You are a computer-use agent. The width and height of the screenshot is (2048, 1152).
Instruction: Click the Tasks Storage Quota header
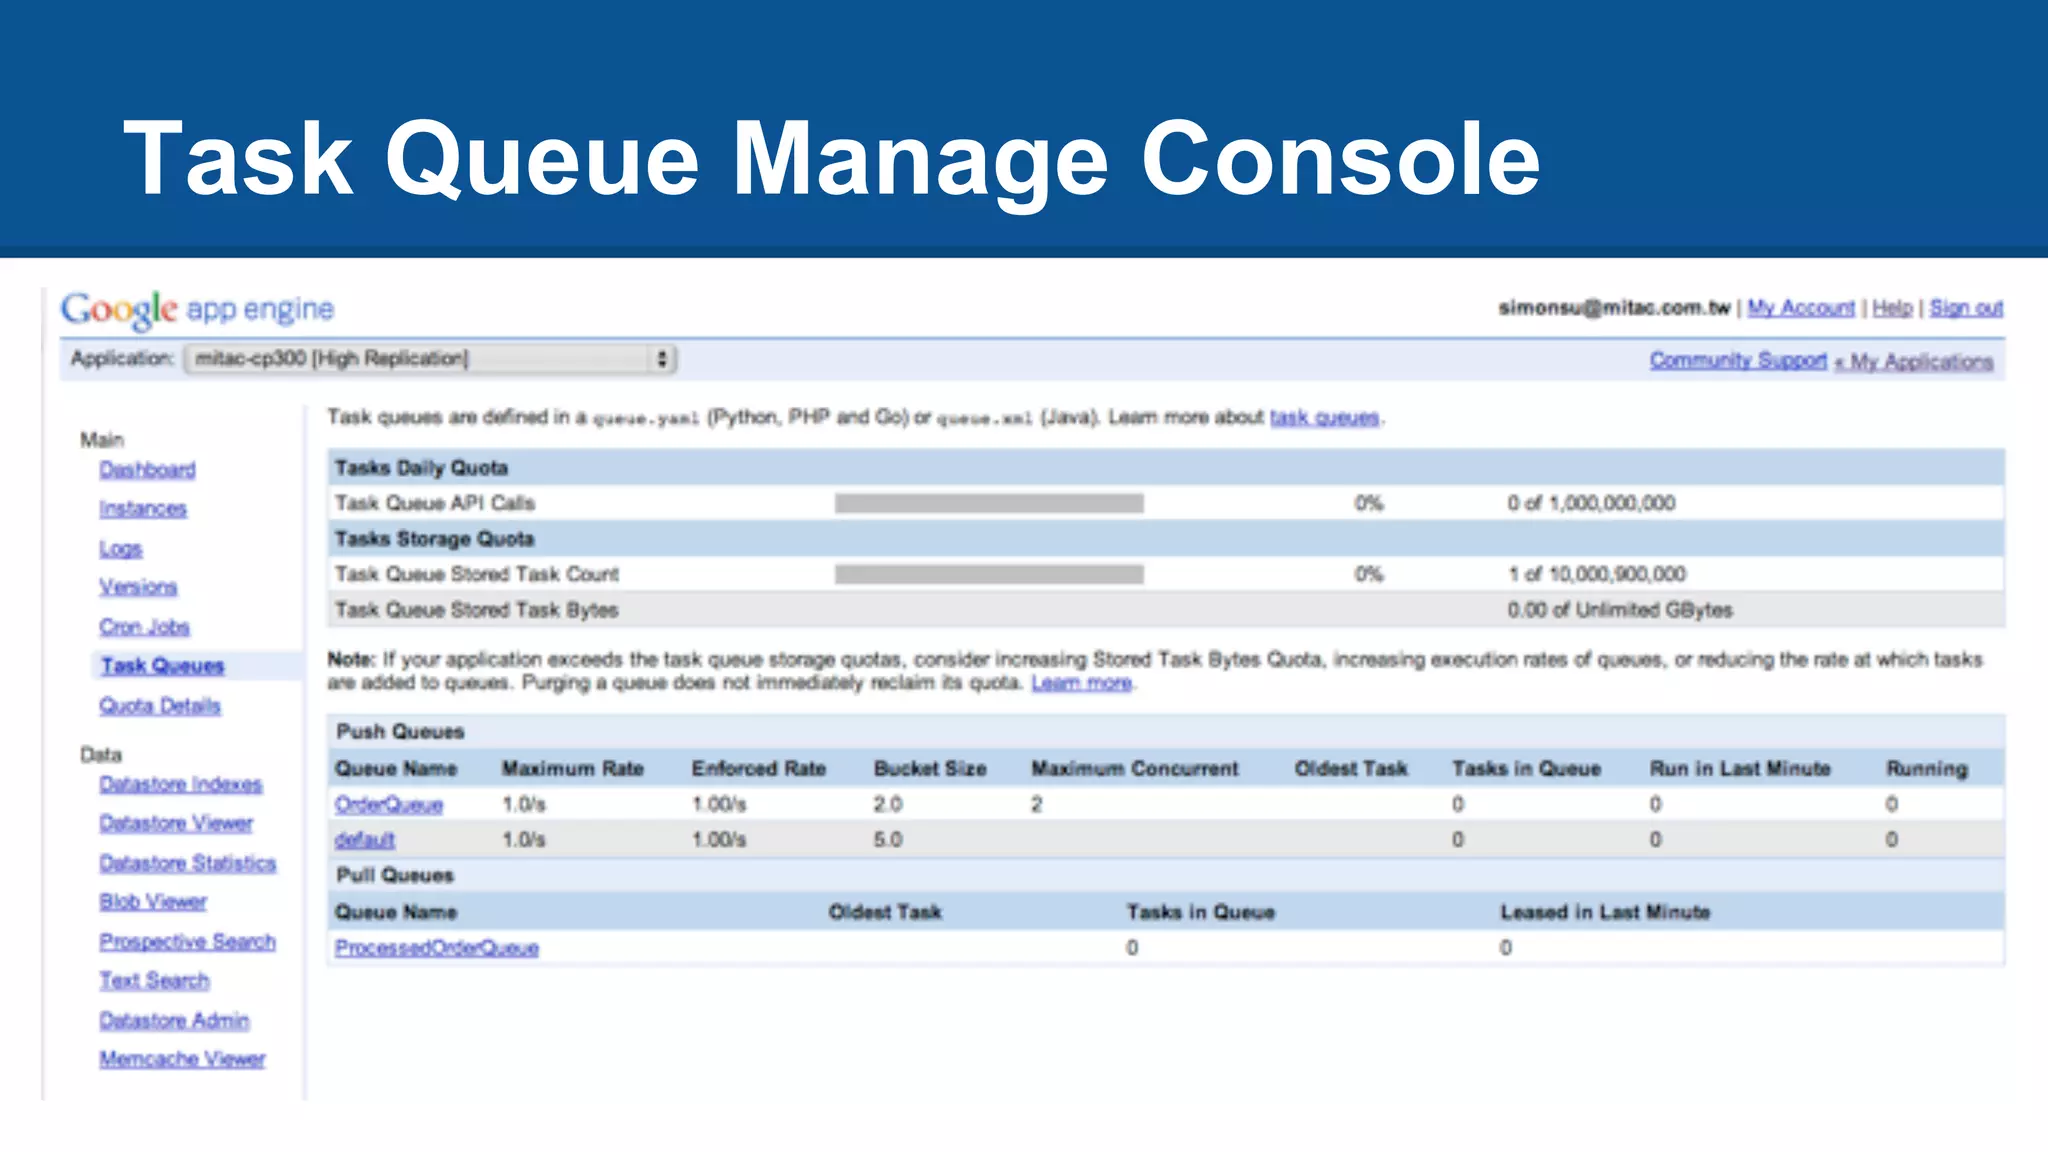click(434, 539)
